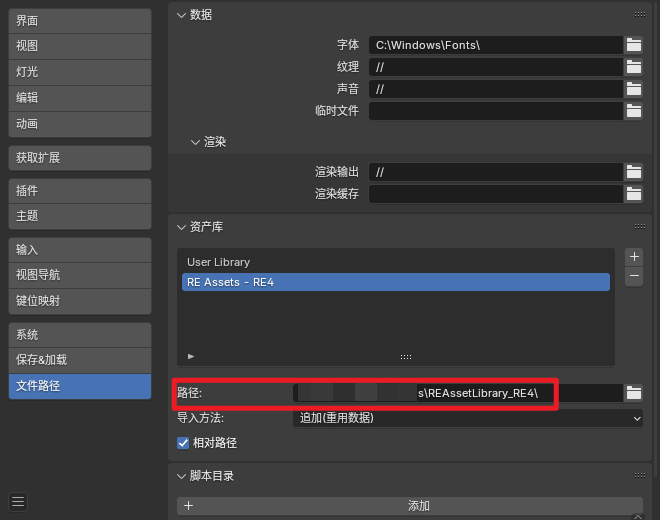The height and width of the screenshot is (520, 660).
Task: Open the 主题 section
Action: pos(80,217)
